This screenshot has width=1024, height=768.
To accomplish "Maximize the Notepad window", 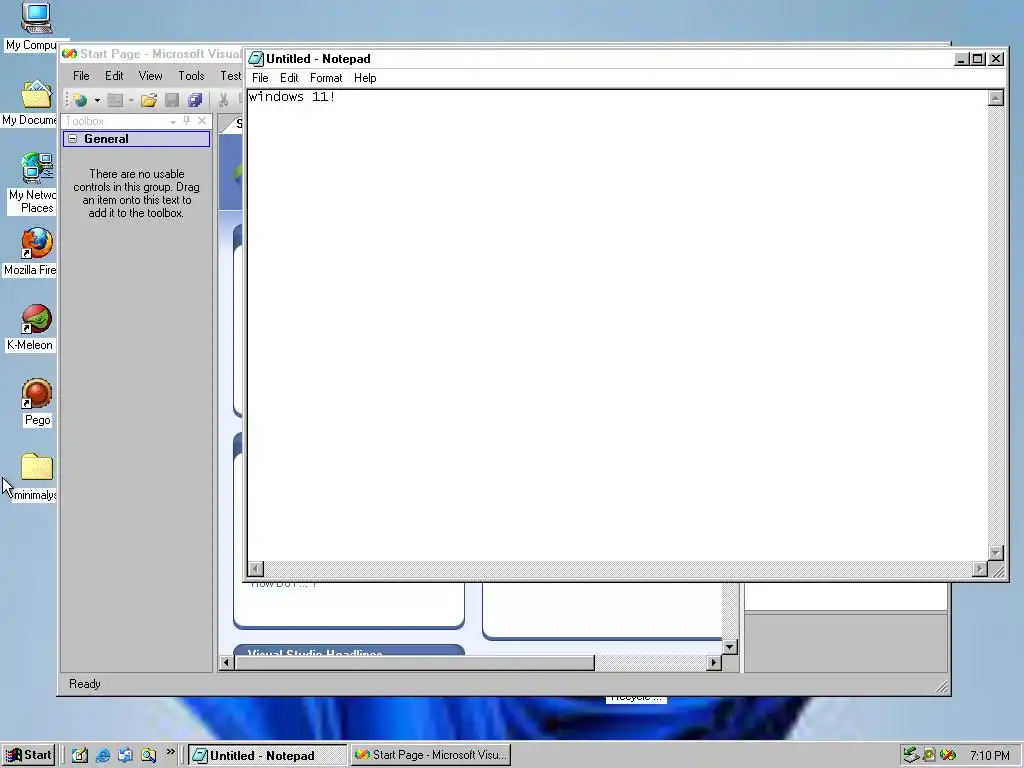I will [x=978, y=59].
